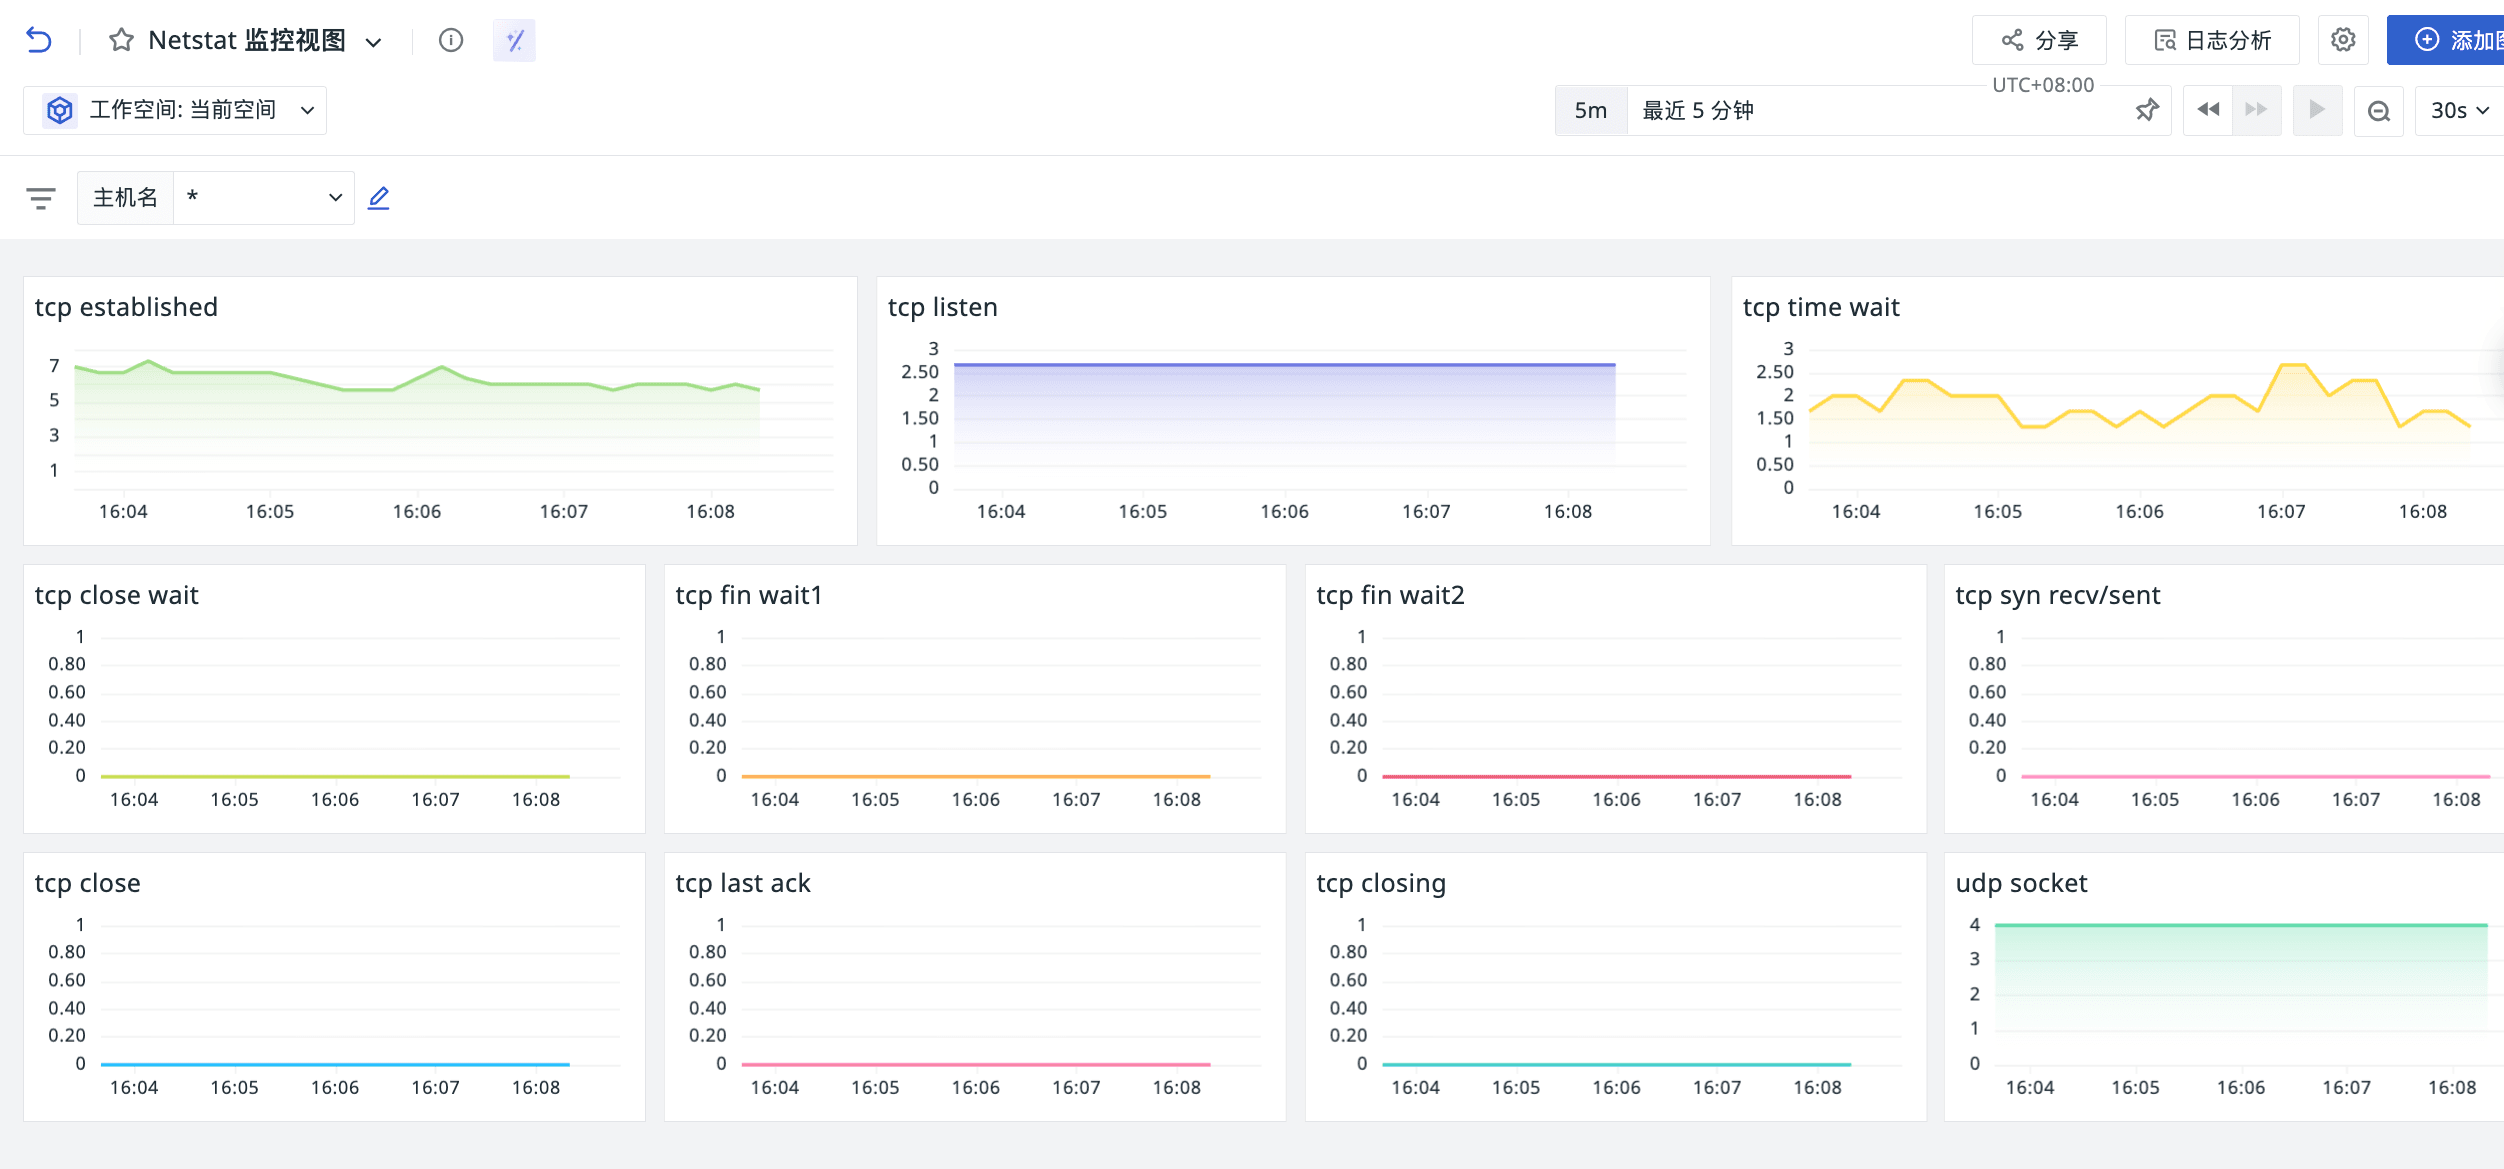
Task: Click the tcp established chart title
Action: (x=126, y=307)
